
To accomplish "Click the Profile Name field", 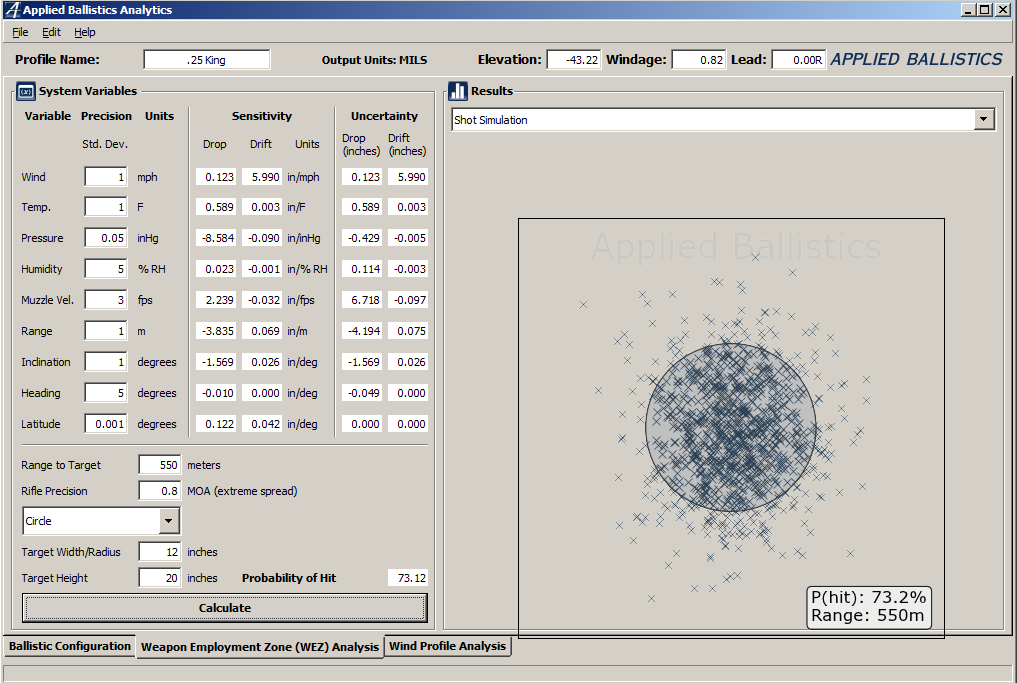I will click(206, 60).
